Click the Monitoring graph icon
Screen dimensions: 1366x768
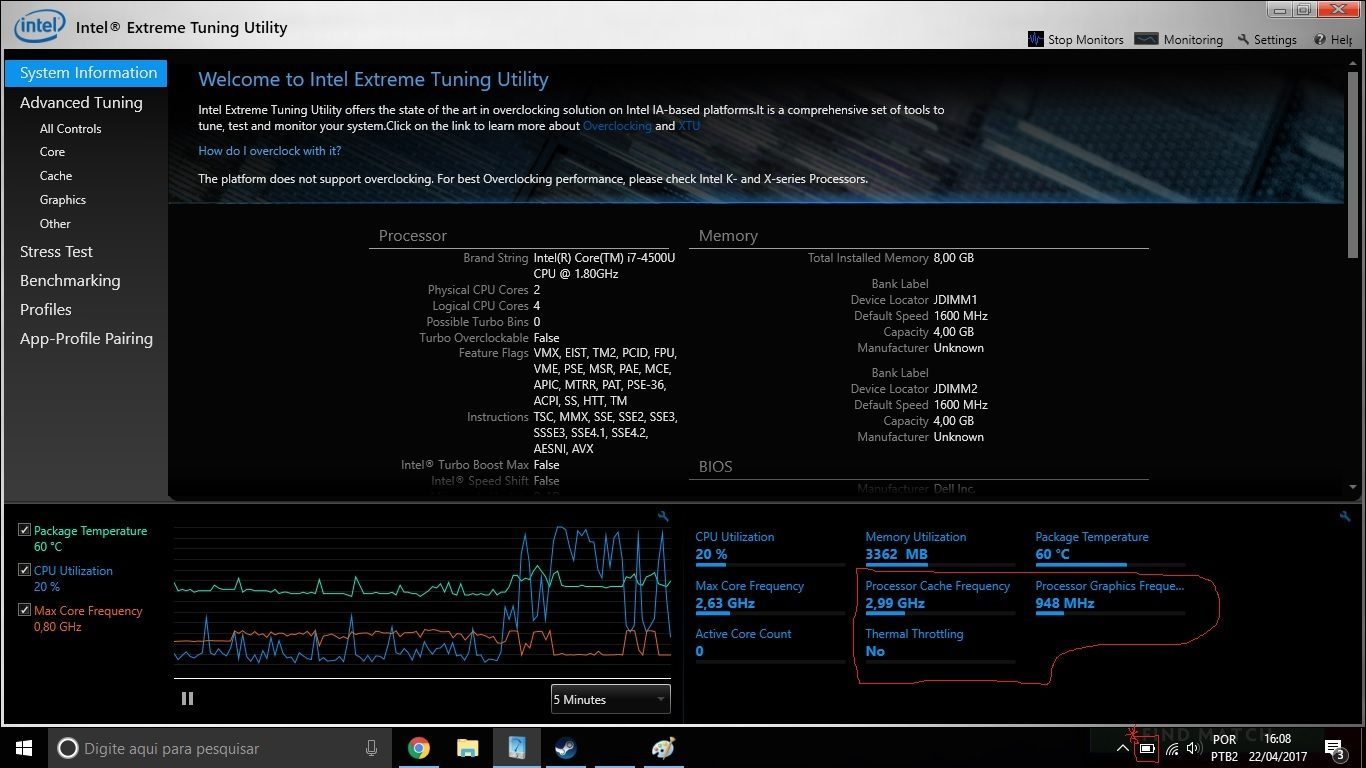click(x=1147, y=39)
